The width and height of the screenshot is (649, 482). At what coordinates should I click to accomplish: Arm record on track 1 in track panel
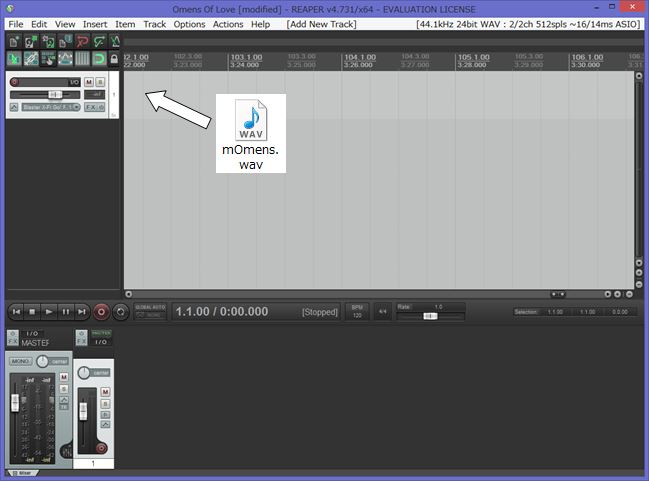14,81
